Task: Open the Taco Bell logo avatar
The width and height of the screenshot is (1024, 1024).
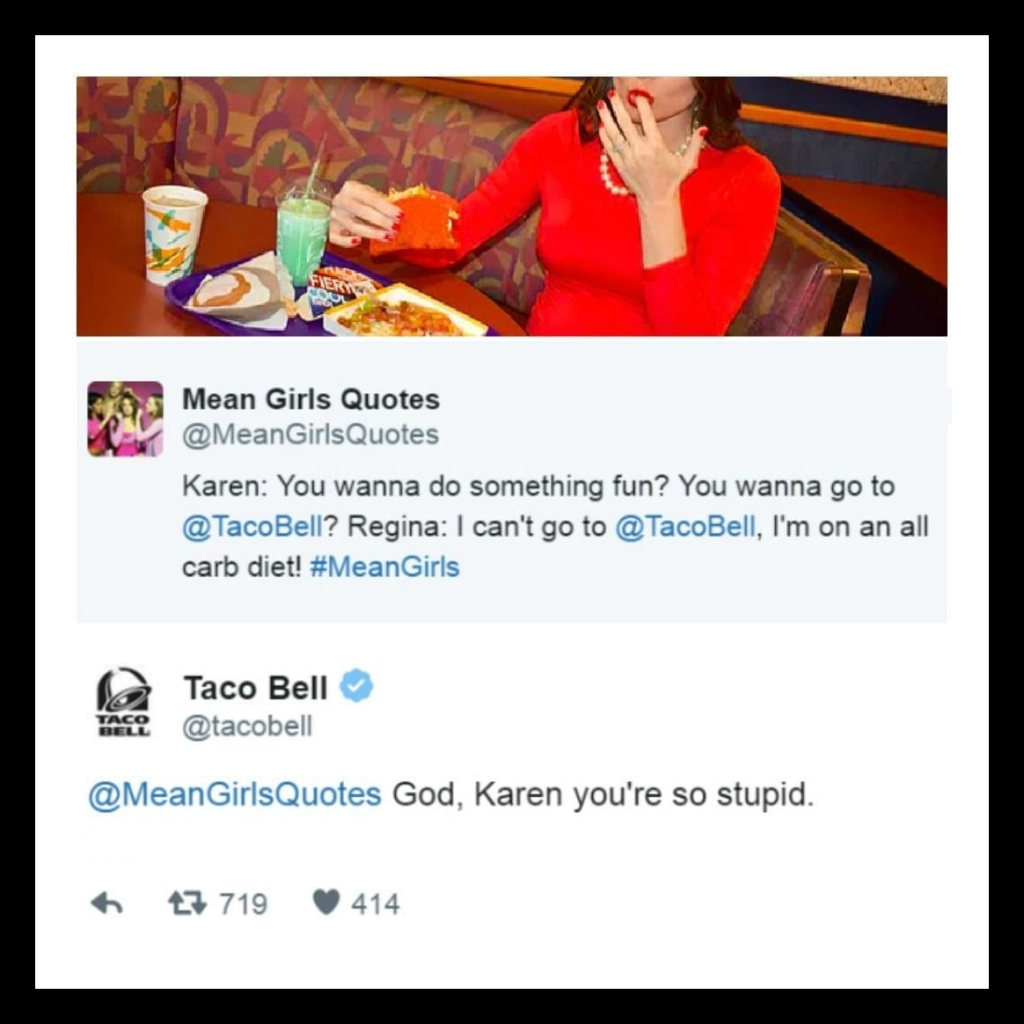Action: click(124, 702)
